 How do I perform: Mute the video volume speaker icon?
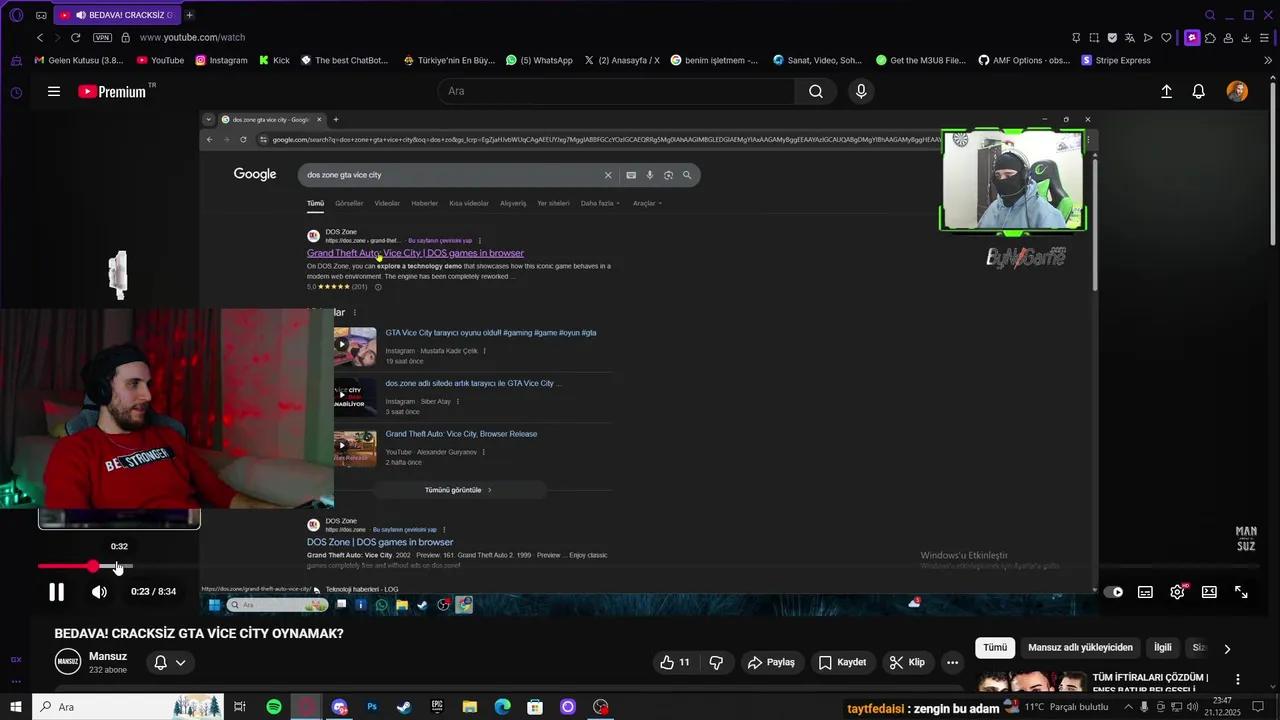pos(99,592)
